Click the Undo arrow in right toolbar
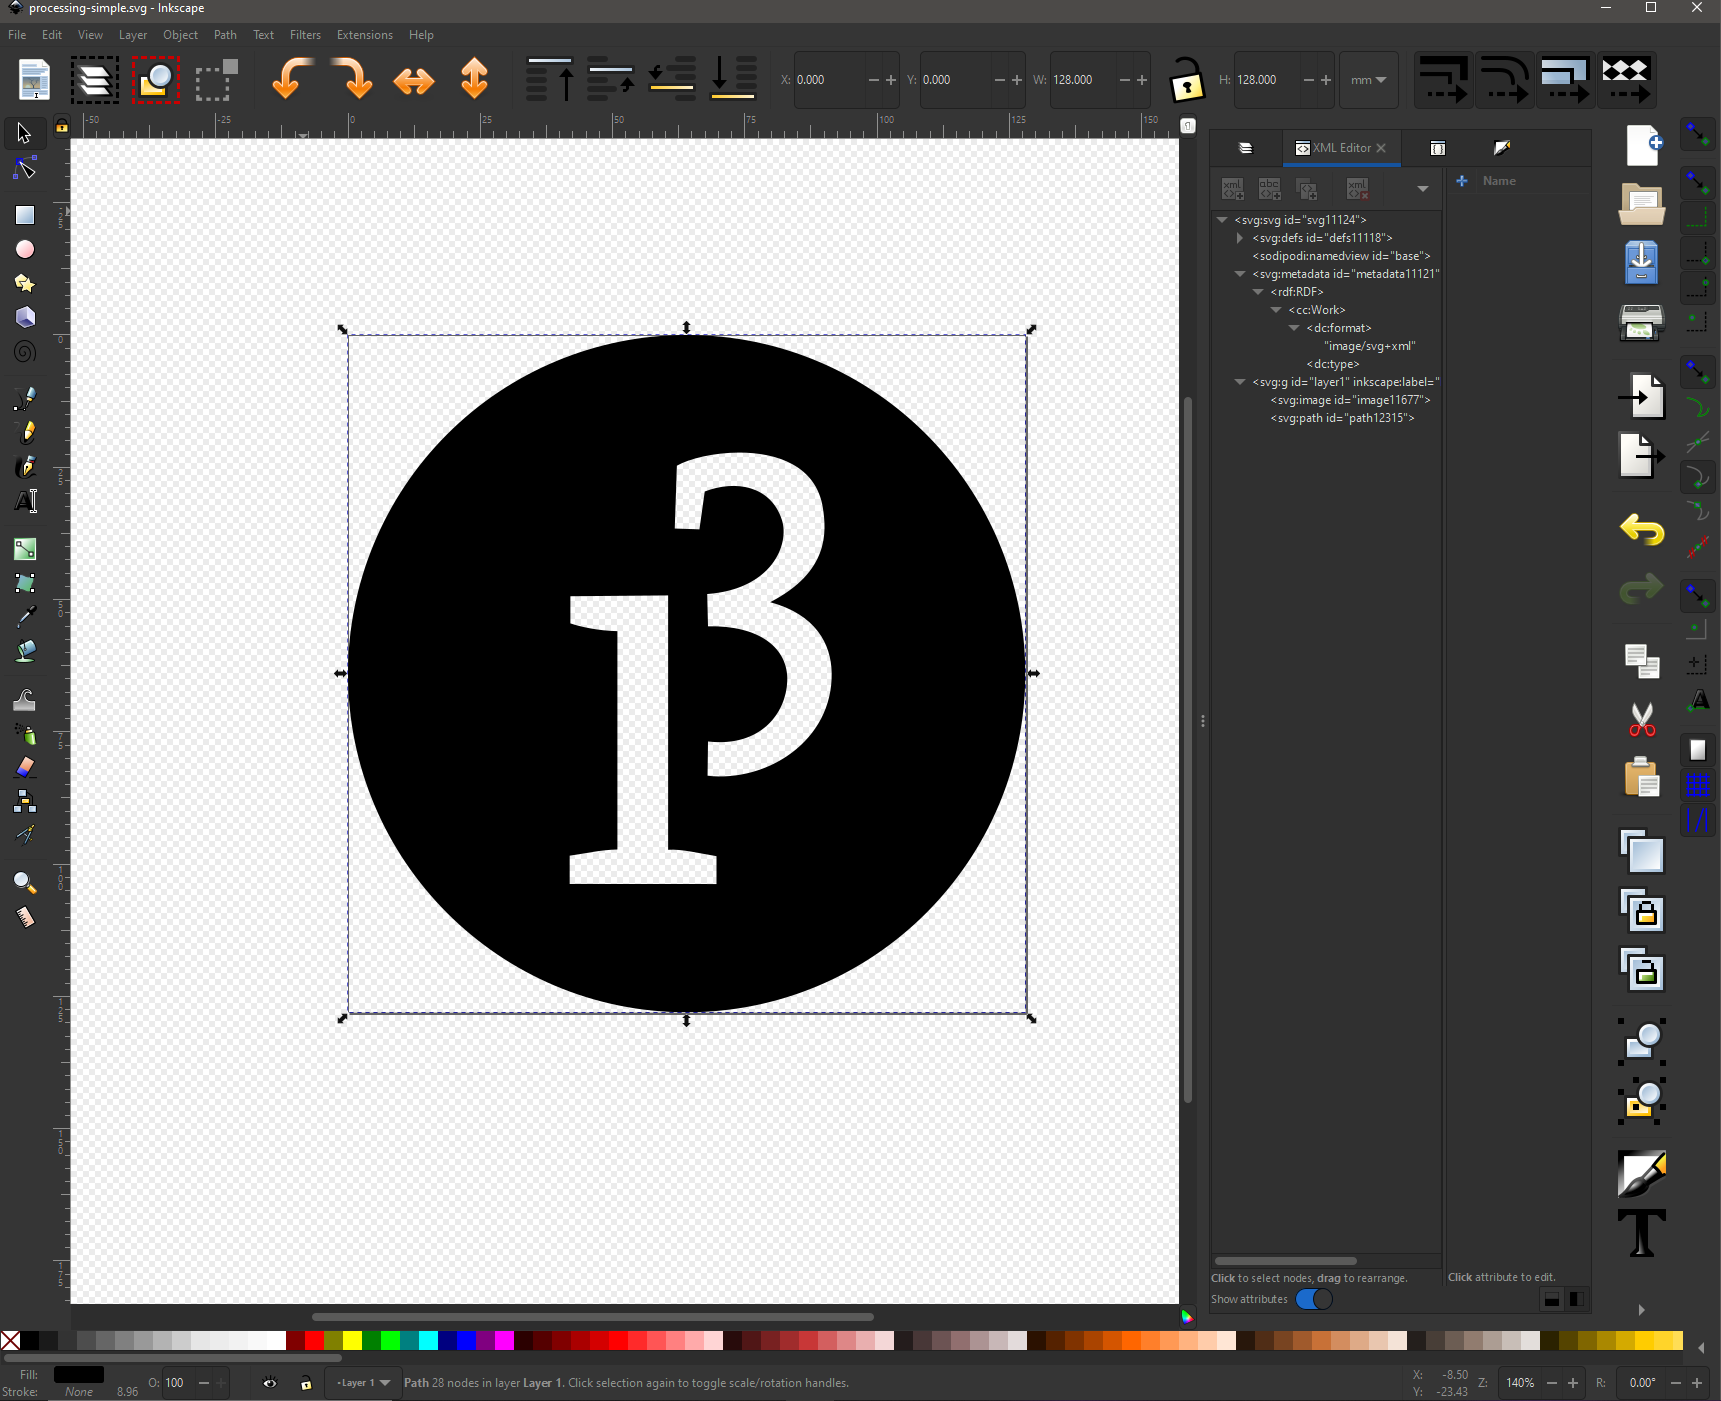This screenshot has width=1721, height=1401. point(1640,530)
